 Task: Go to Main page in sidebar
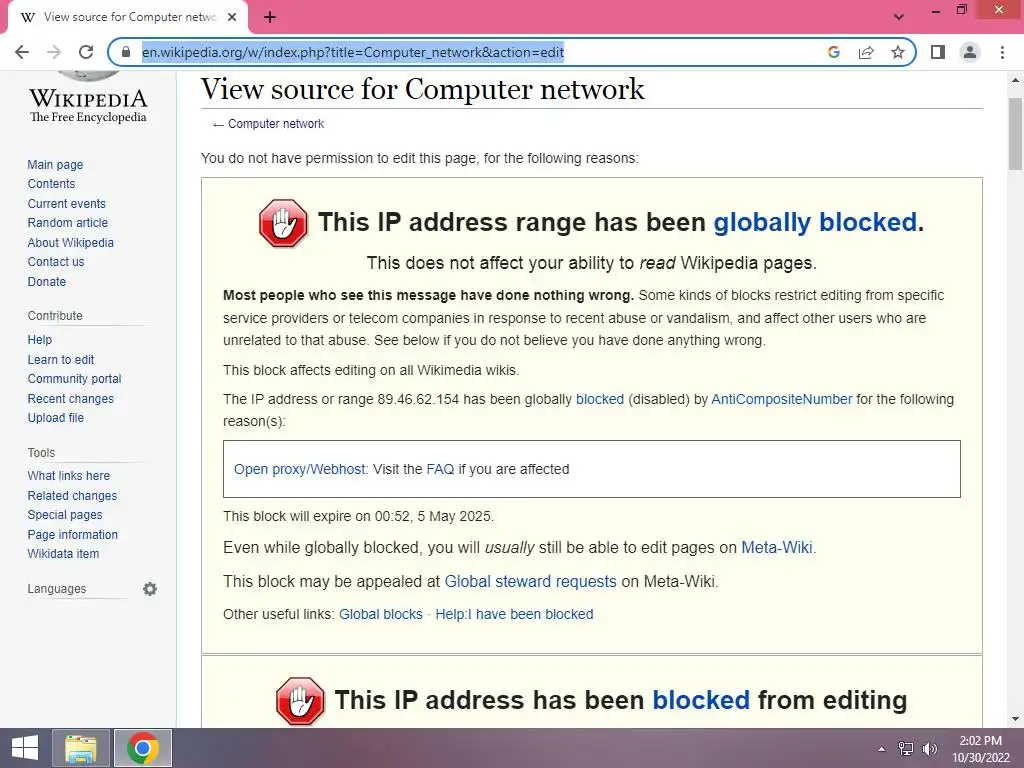(x=56, y=165)
